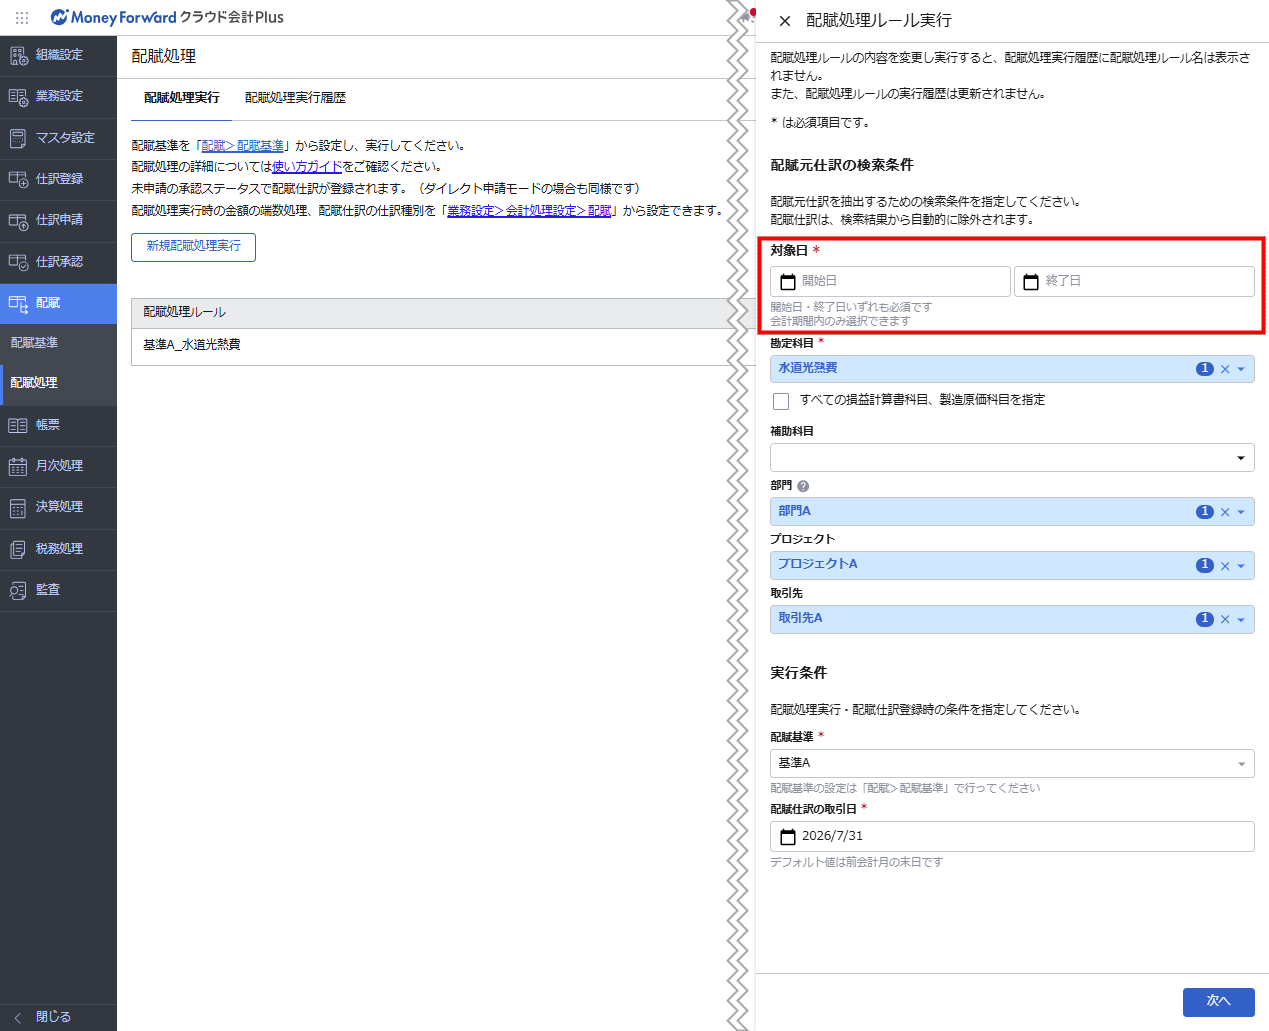Follow 業務設定> 会計処理設定> 配賦 link
Screen dimensions: 1269x1031
point(529,211)
